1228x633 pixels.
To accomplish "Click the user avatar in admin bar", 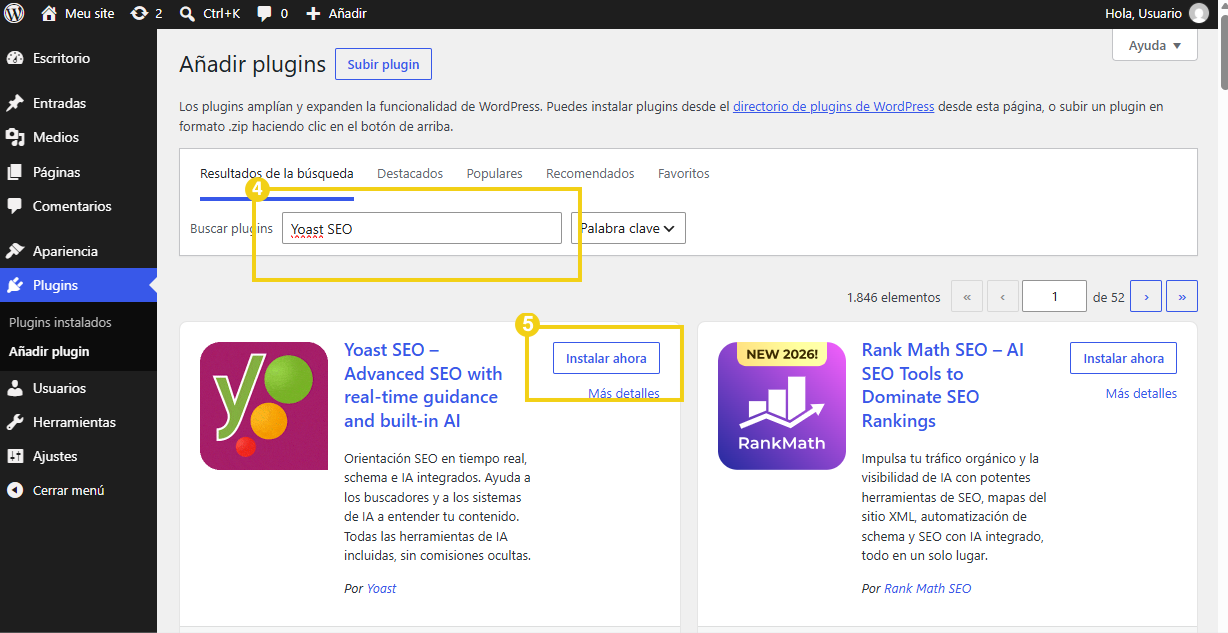I will coord(1198,14).
